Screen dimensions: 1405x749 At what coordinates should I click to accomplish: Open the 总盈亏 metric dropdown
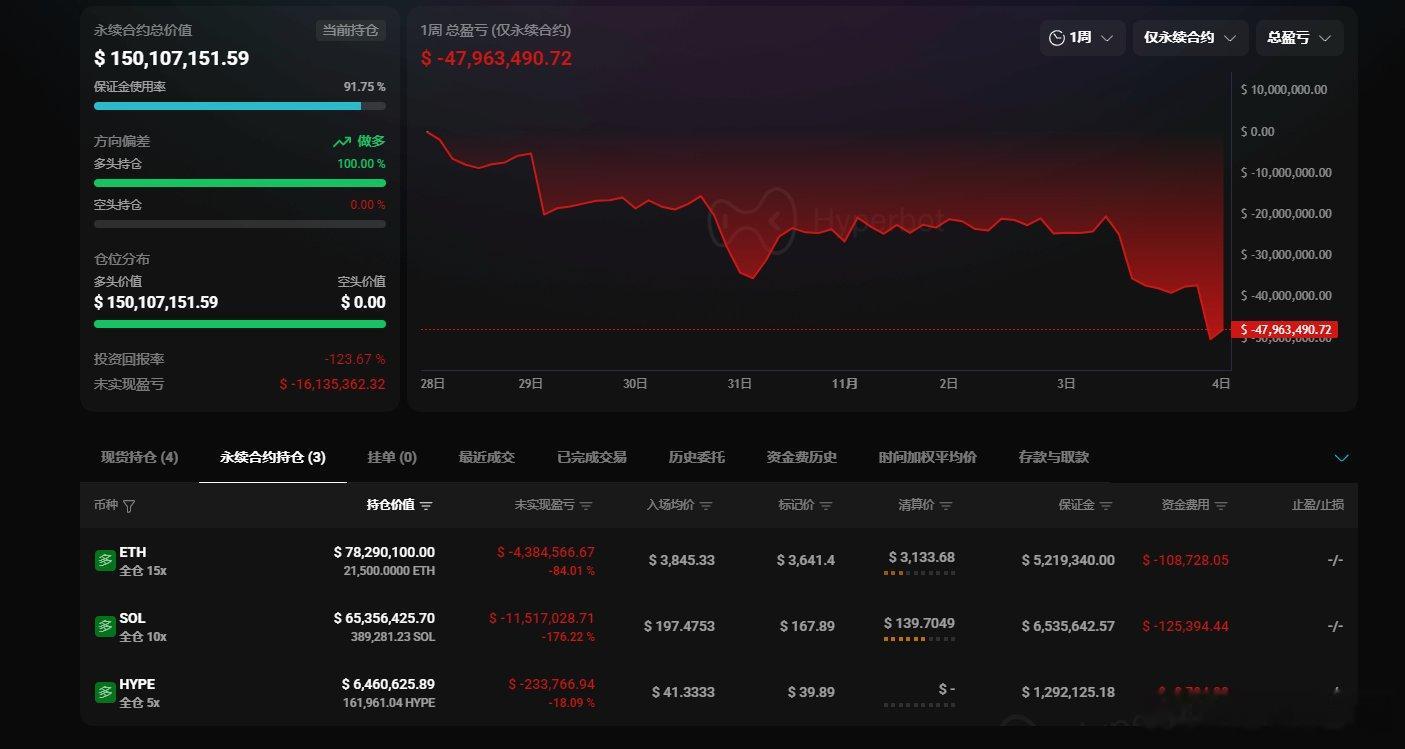click(x=1299, y=38)
